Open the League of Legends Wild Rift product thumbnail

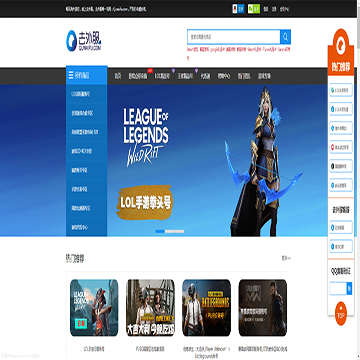pos(94,308)
